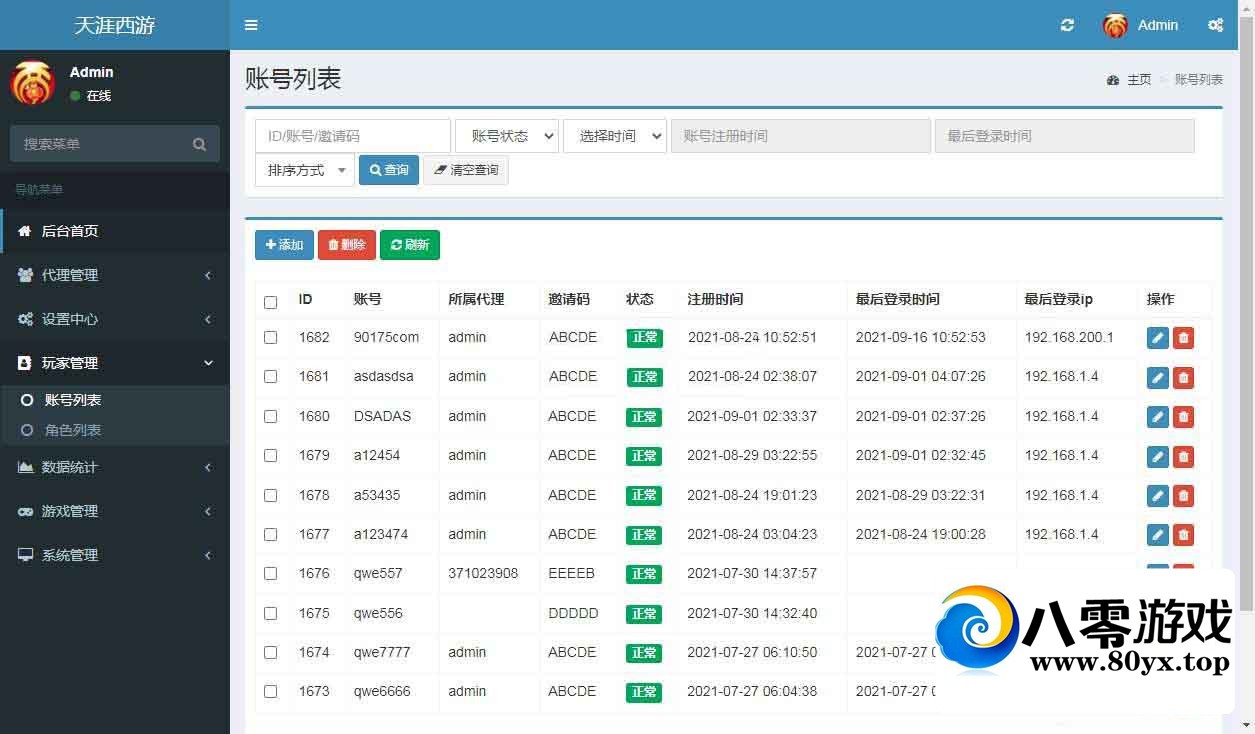Expand the 系统管理 sidebar menu
Image resolution: width=1255 pixels, height=734 pixels.
115,555
